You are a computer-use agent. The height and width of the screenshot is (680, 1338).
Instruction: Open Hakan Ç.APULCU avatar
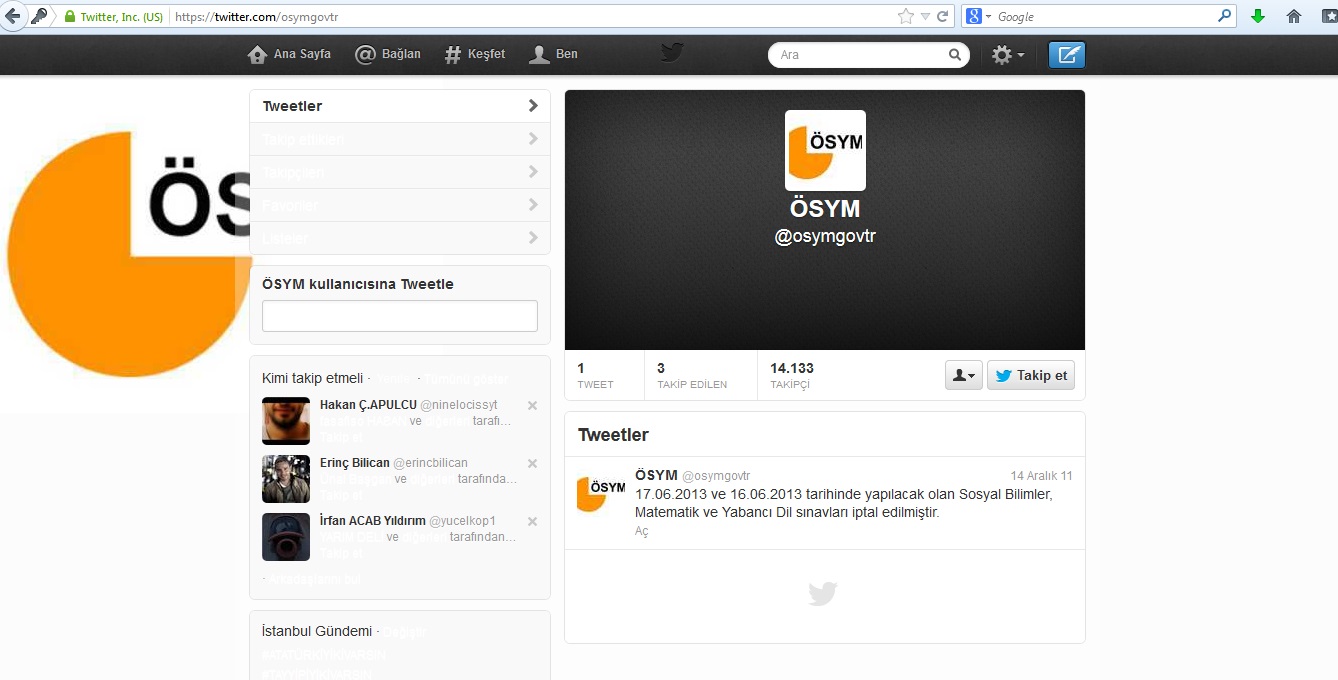(286, 421)
